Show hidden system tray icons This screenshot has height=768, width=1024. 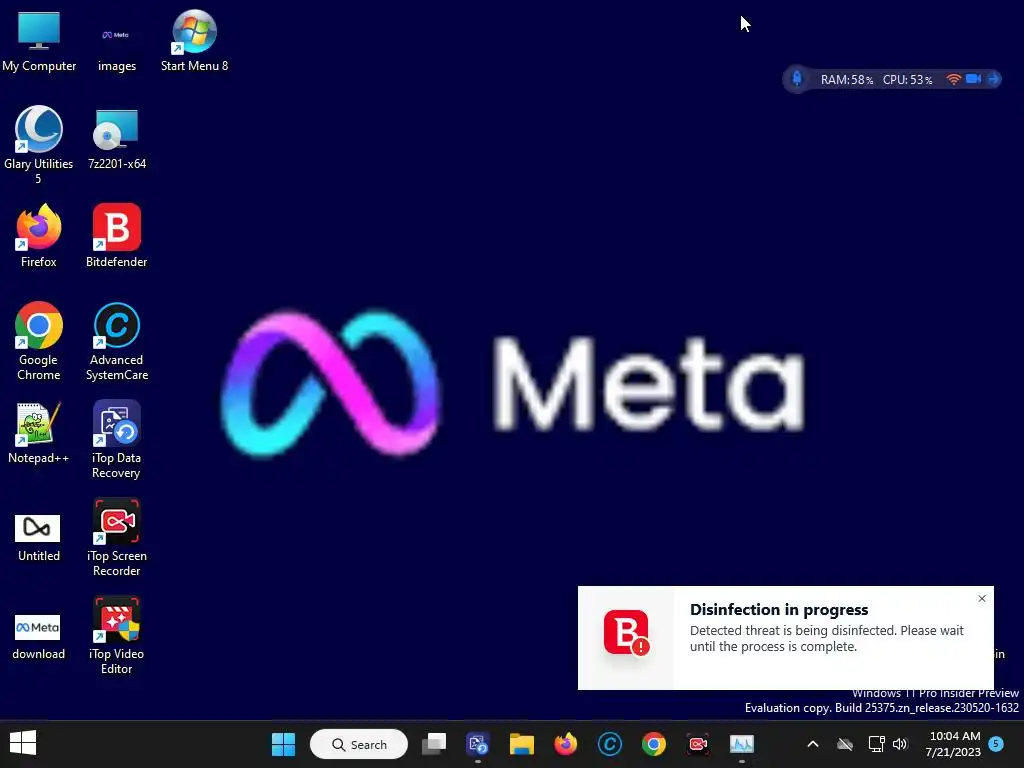pos(813,744)
